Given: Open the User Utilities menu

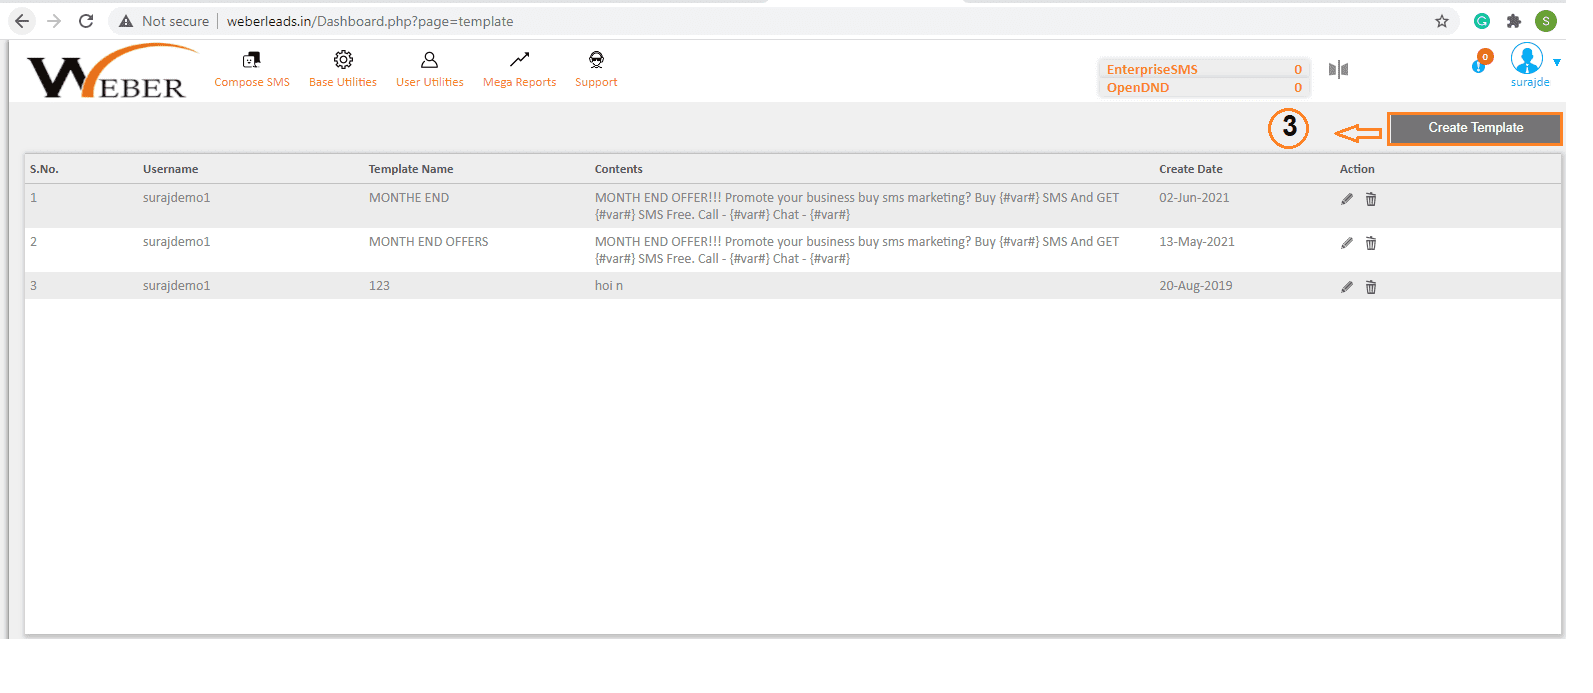Looking at the screenshot, I should 430,69.
